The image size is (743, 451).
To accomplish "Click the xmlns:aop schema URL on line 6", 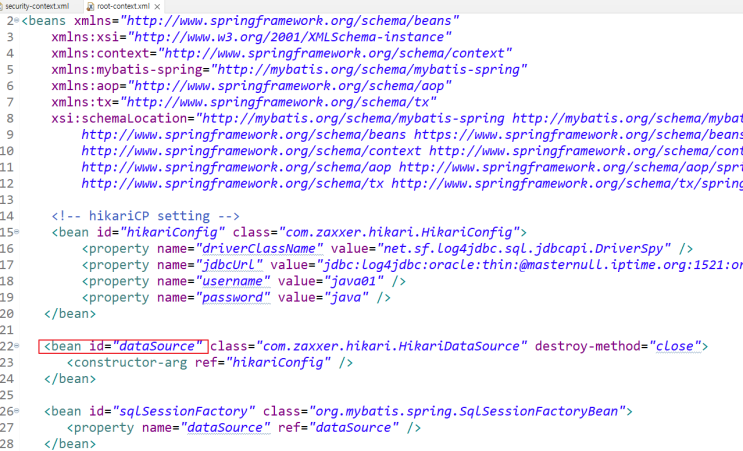I will 290,86.
